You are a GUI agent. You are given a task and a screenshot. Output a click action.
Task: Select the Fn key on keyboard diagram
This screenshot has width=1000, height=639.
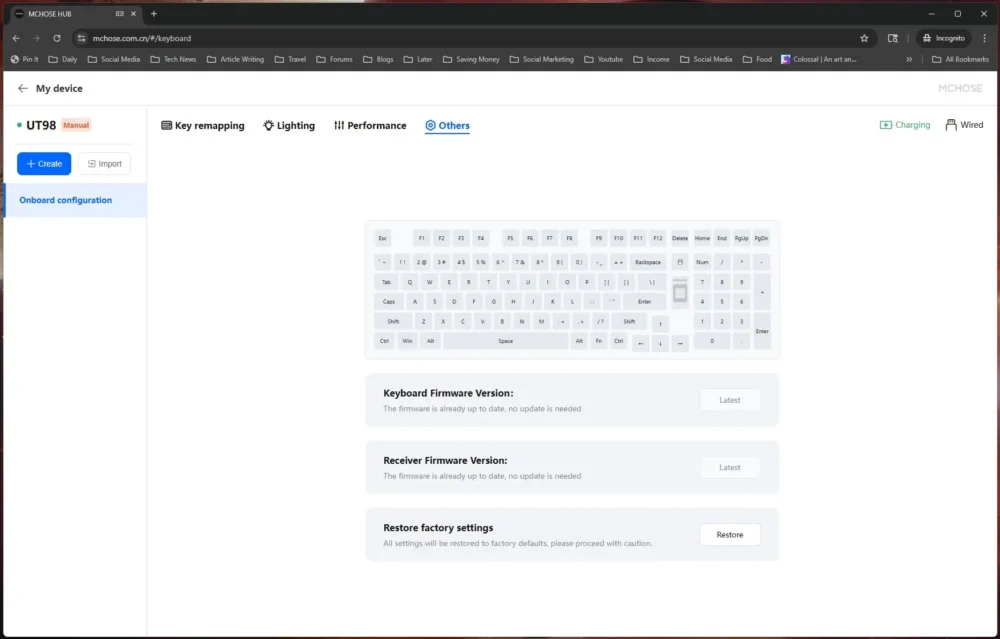tap(599, 341)
